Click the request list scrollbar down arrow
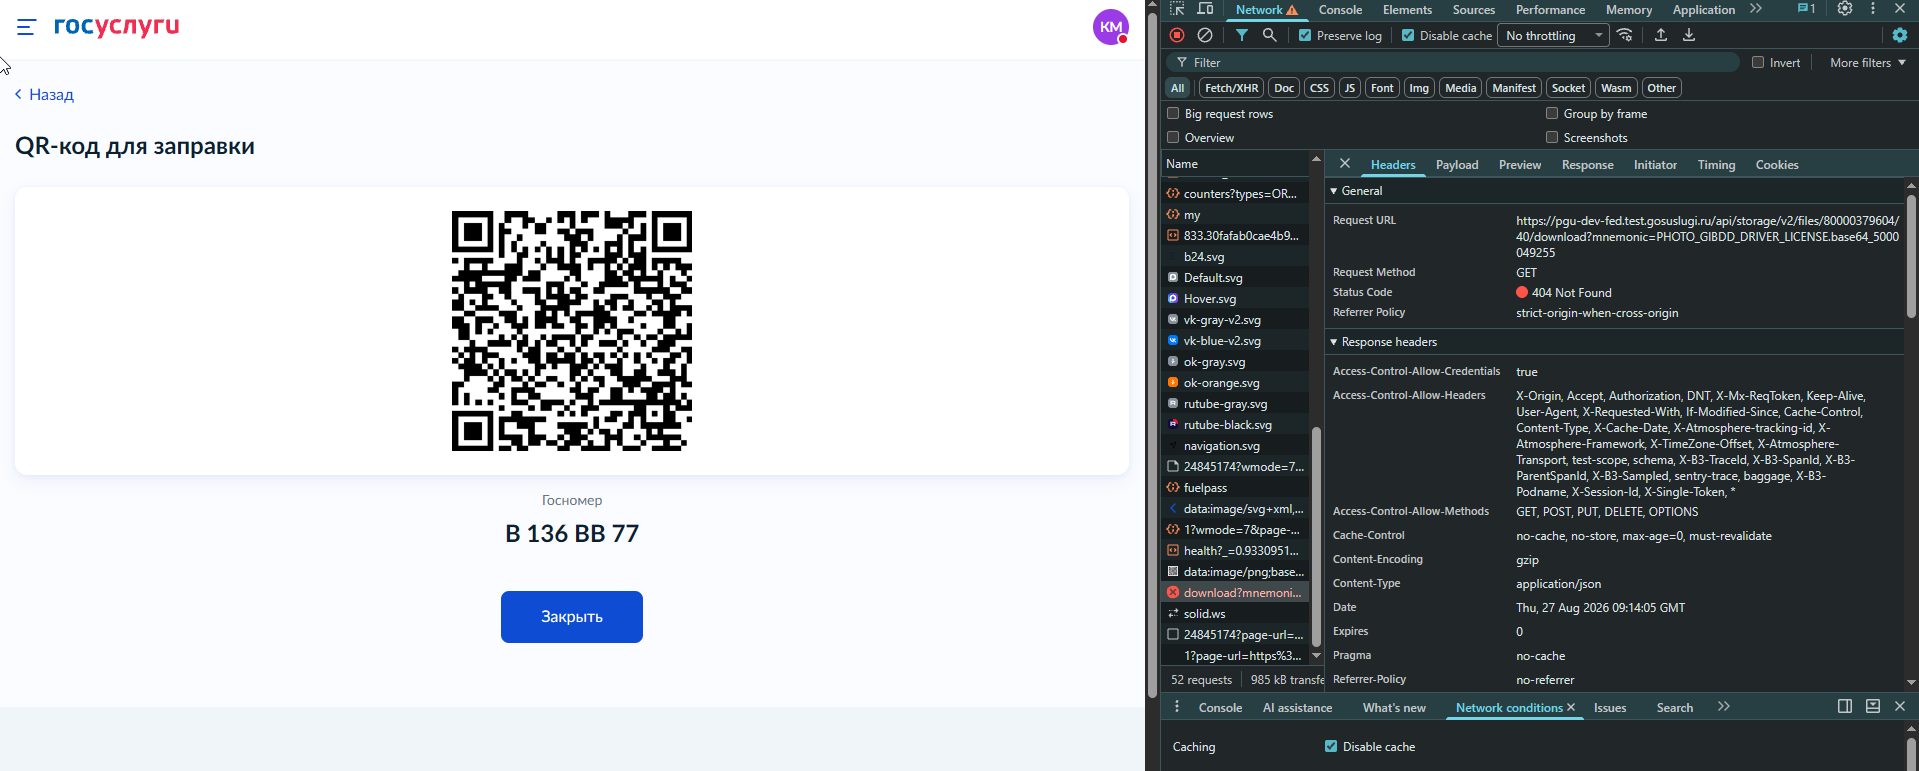This screenshot has height=771, width=1919. click(x=1316, y=656)
